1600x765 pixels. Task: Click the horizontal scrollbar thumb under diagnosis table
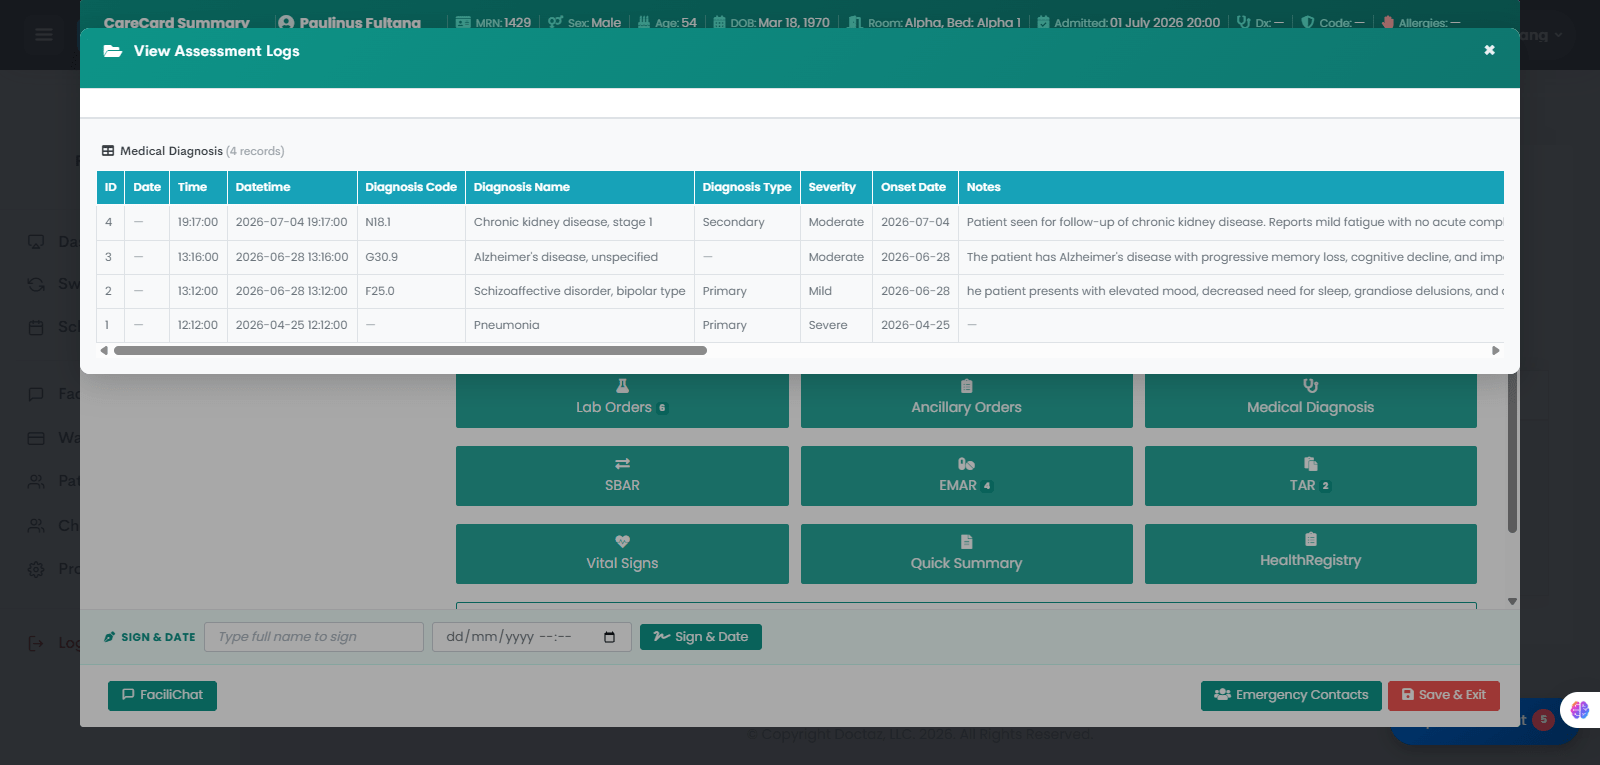[x=410, y=351]
